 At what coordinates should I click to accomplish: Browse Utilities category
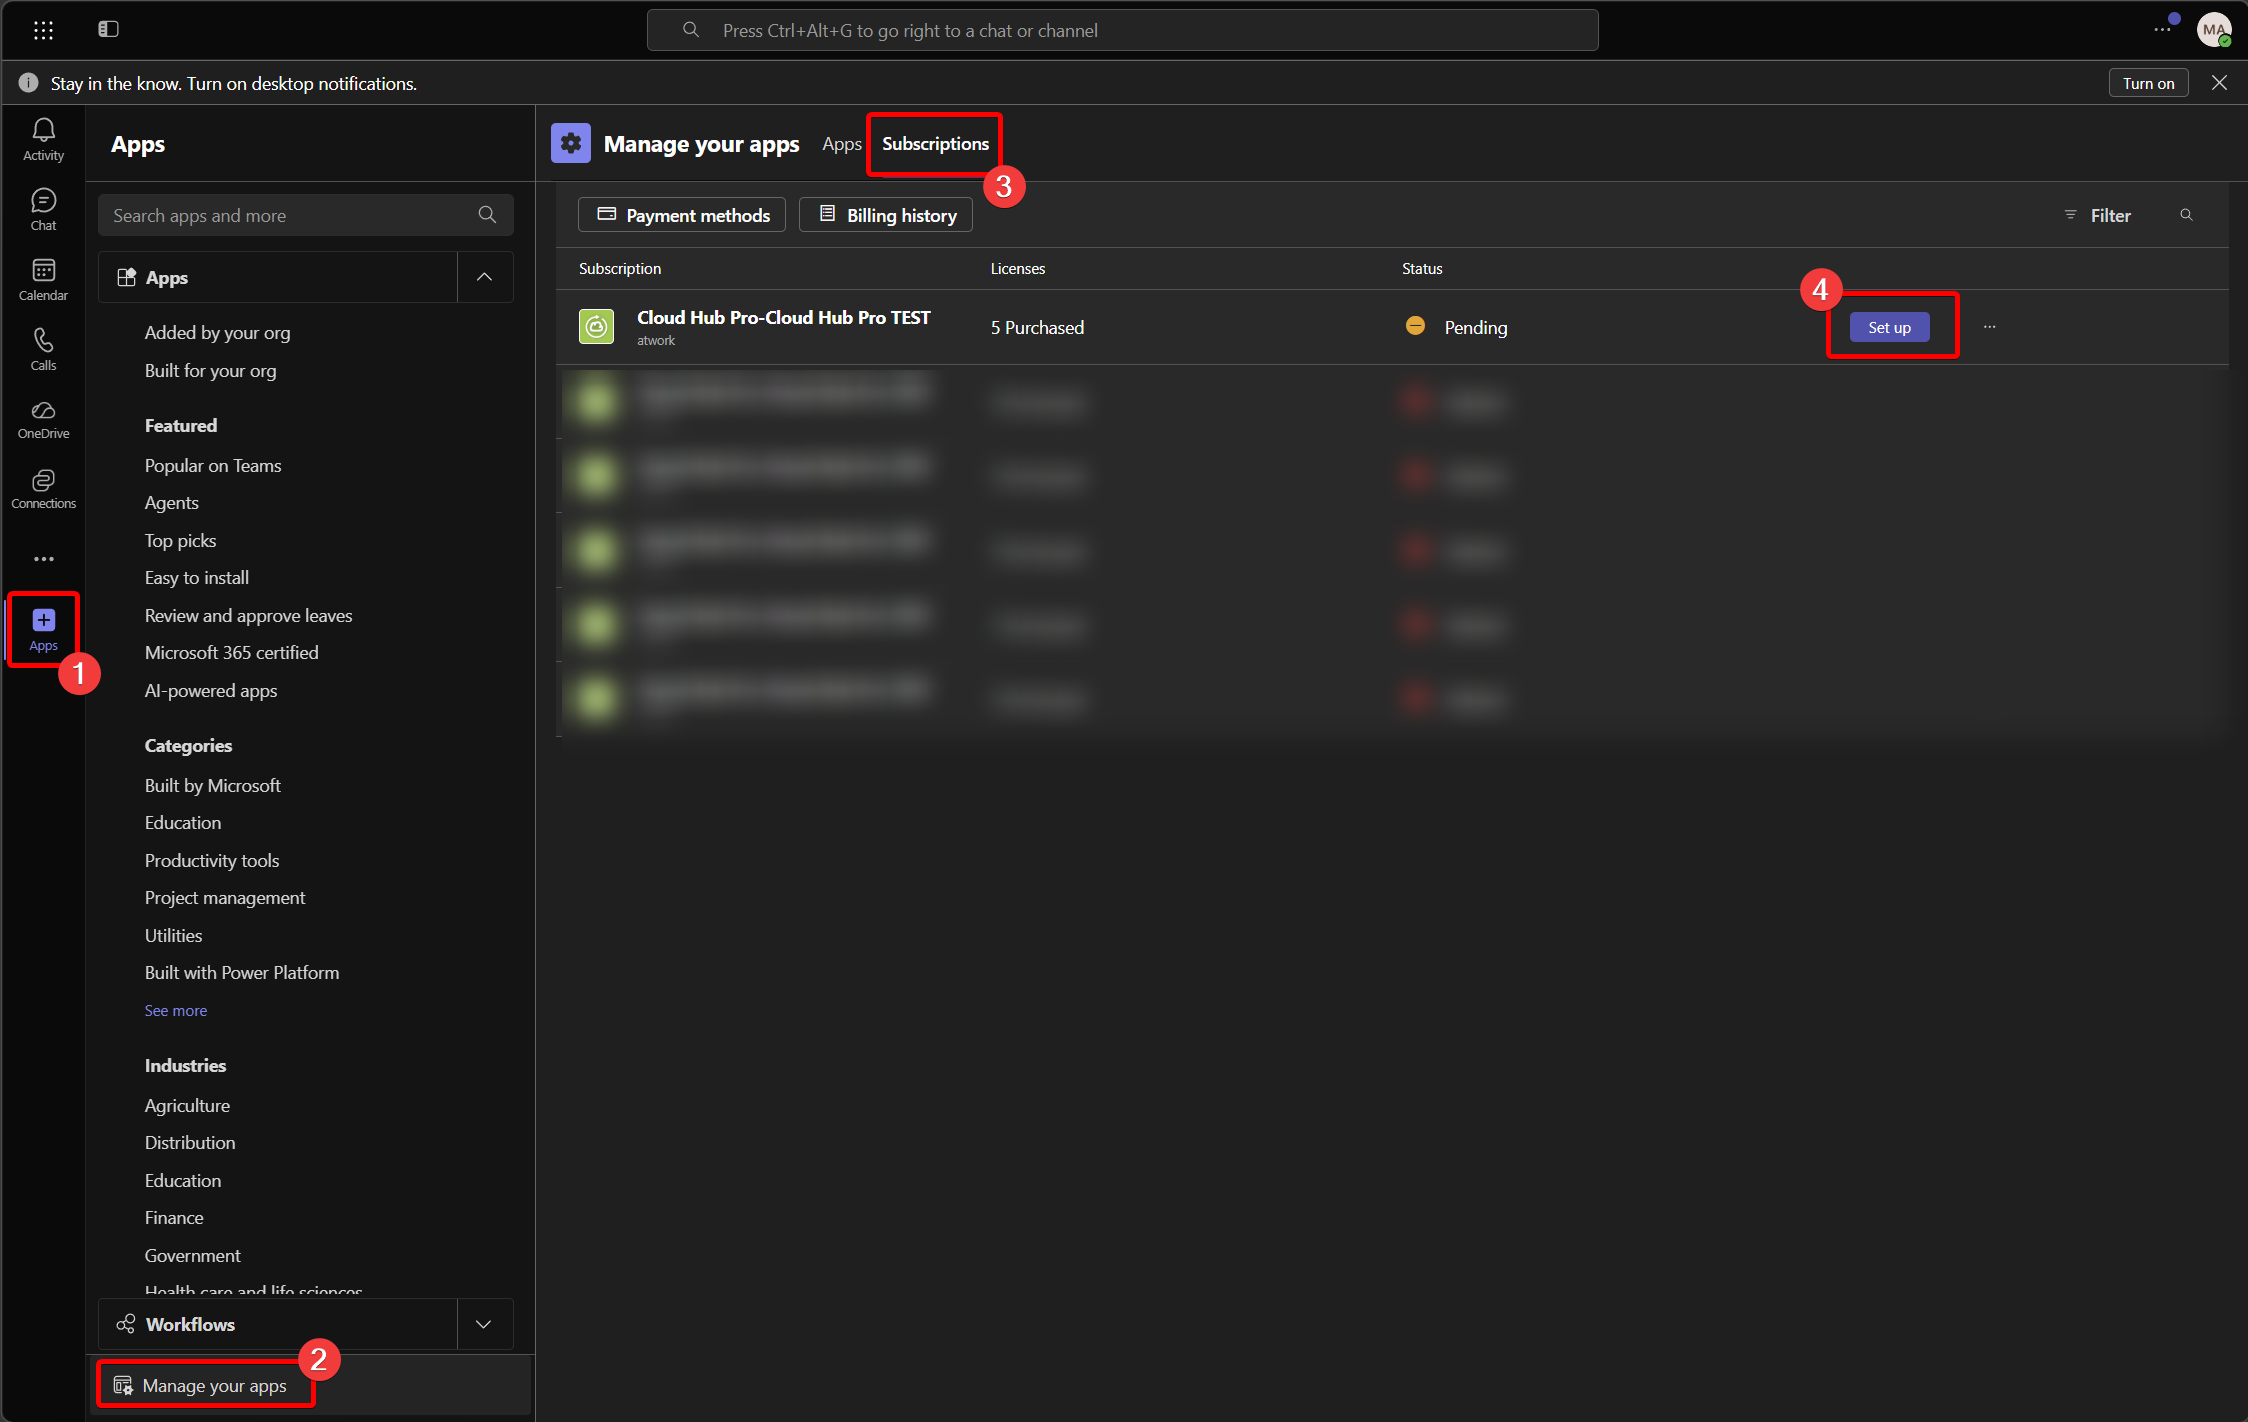(173, 936)
